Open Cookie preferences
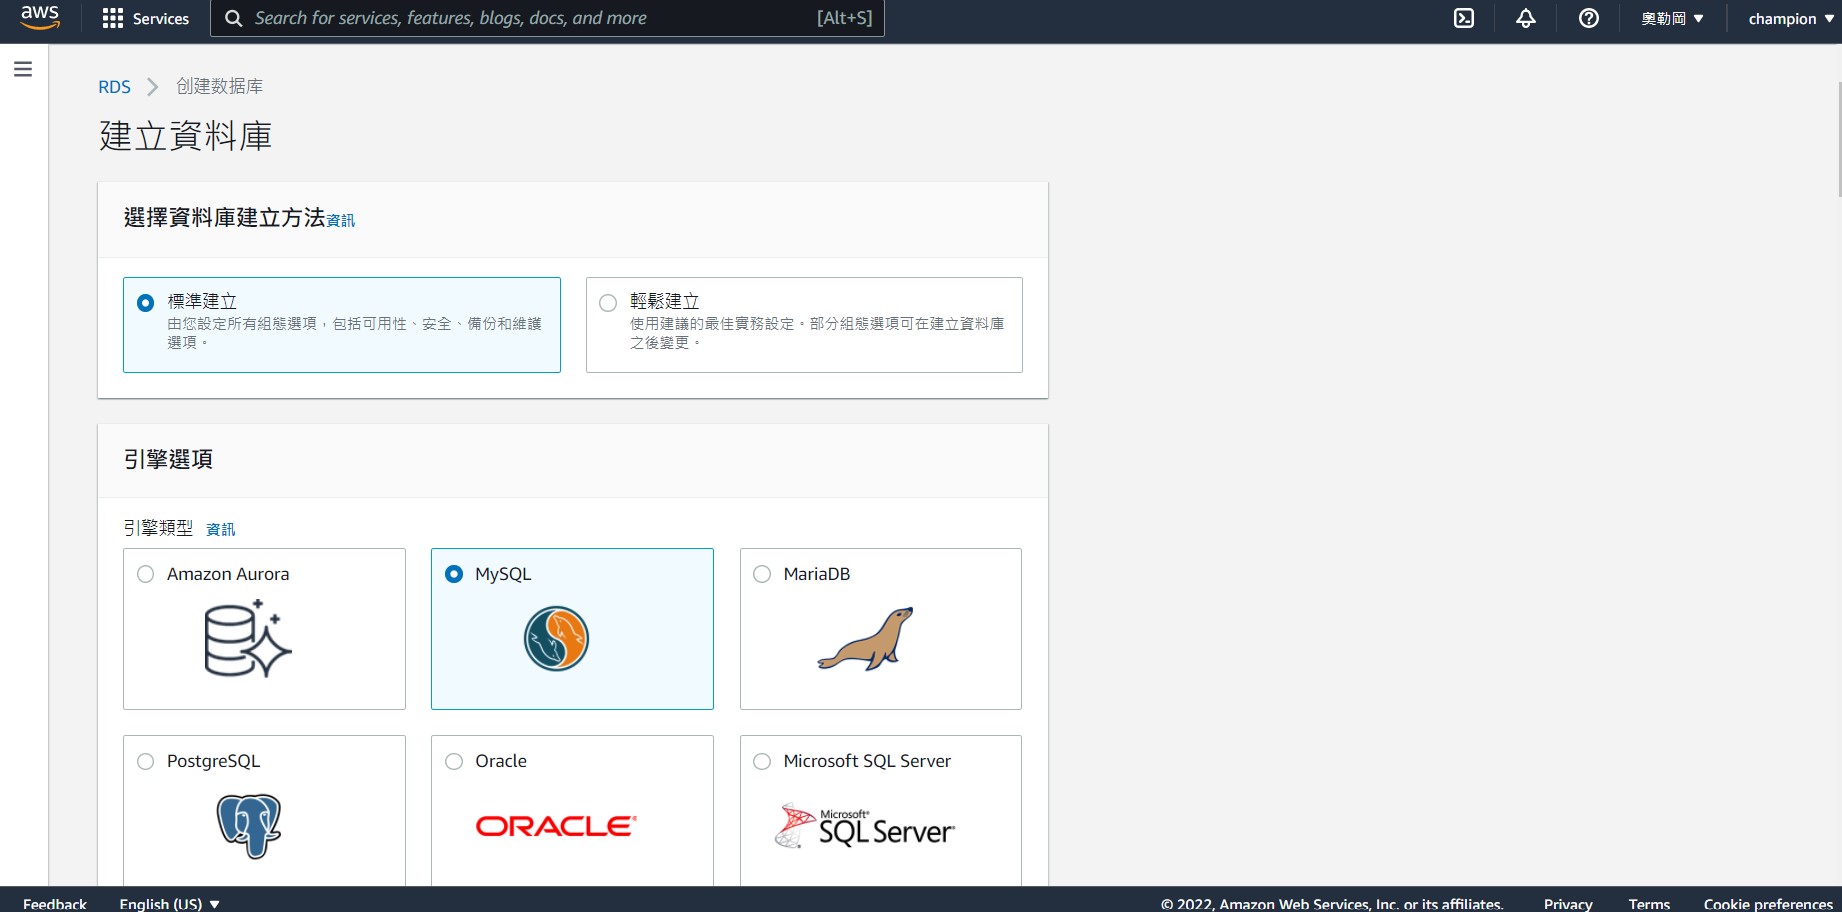Viewport: 1842px width, 912px height. [1768, 903]
